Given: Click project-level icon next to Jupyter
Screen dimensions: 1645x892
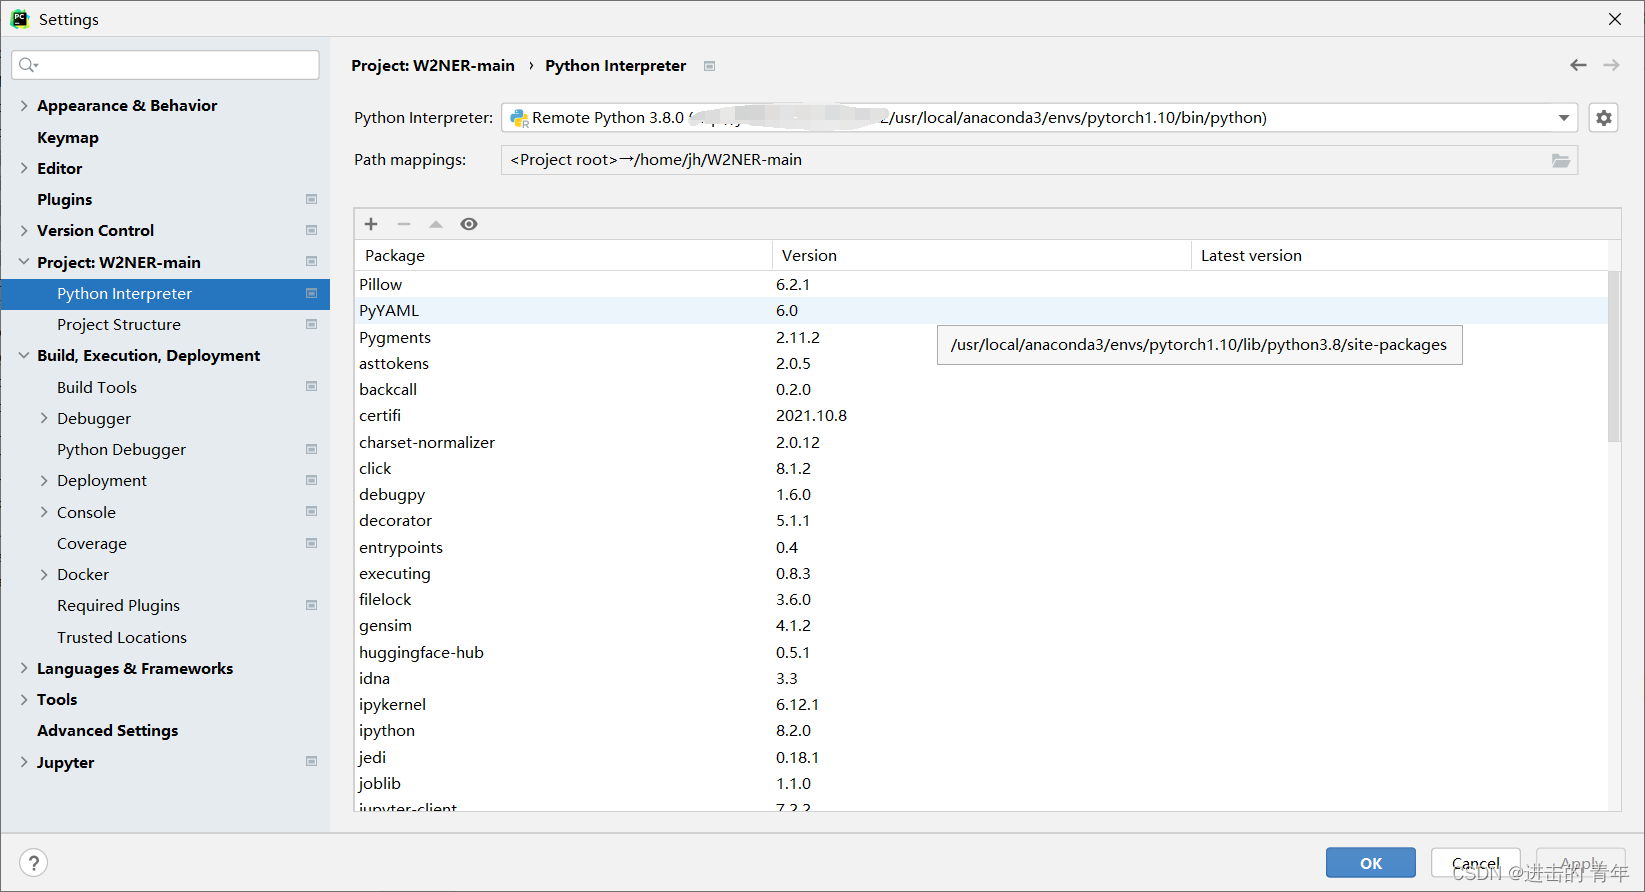Looking at the screenshot, I should 311,761.
